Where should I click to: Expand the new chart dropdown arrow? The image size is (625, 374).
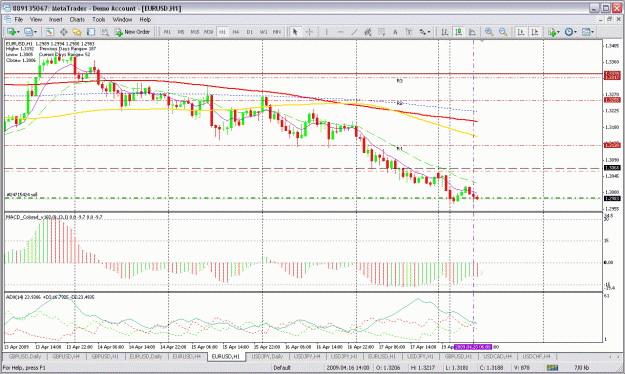click(18, 32)
